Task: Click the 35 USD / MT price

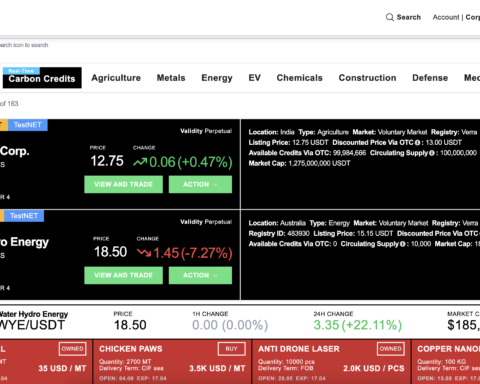Action: click(x=62, y=368)
